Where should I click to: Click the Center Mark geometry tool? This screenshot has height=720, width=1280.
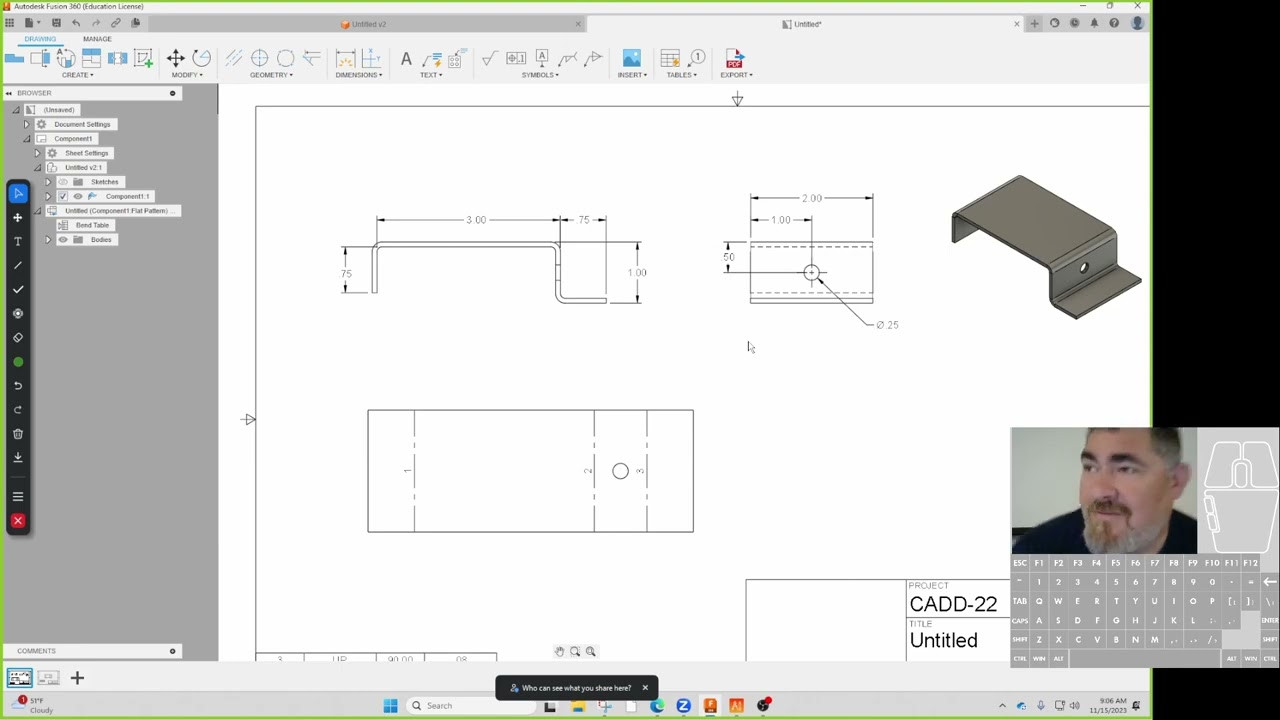coord(260,59)
